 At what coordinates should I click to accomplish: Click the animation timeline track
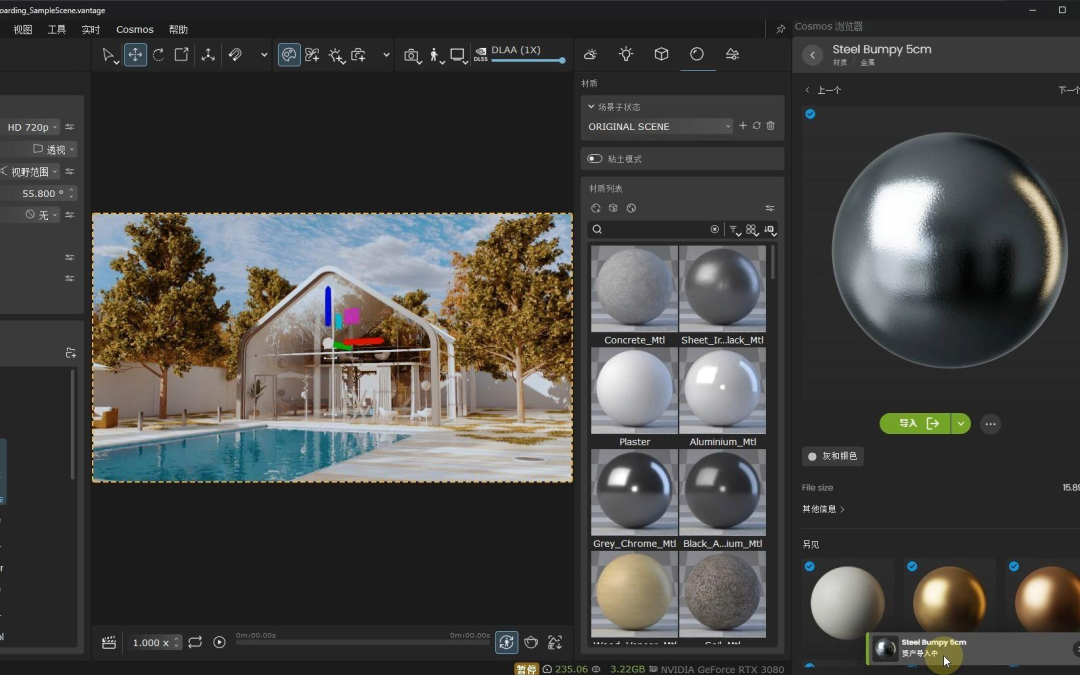coord(362,643)
